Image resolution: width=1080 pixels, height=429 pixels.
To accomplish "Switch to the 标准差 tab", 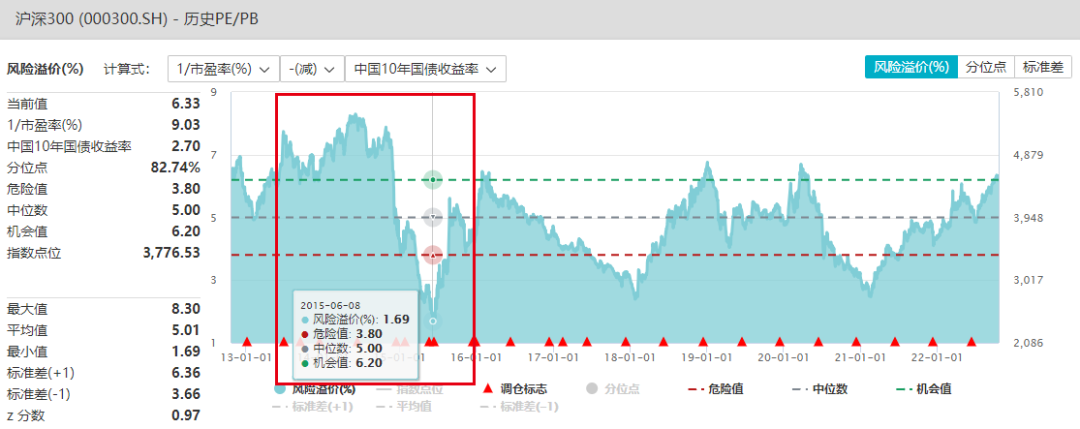I will (1043, 67).
